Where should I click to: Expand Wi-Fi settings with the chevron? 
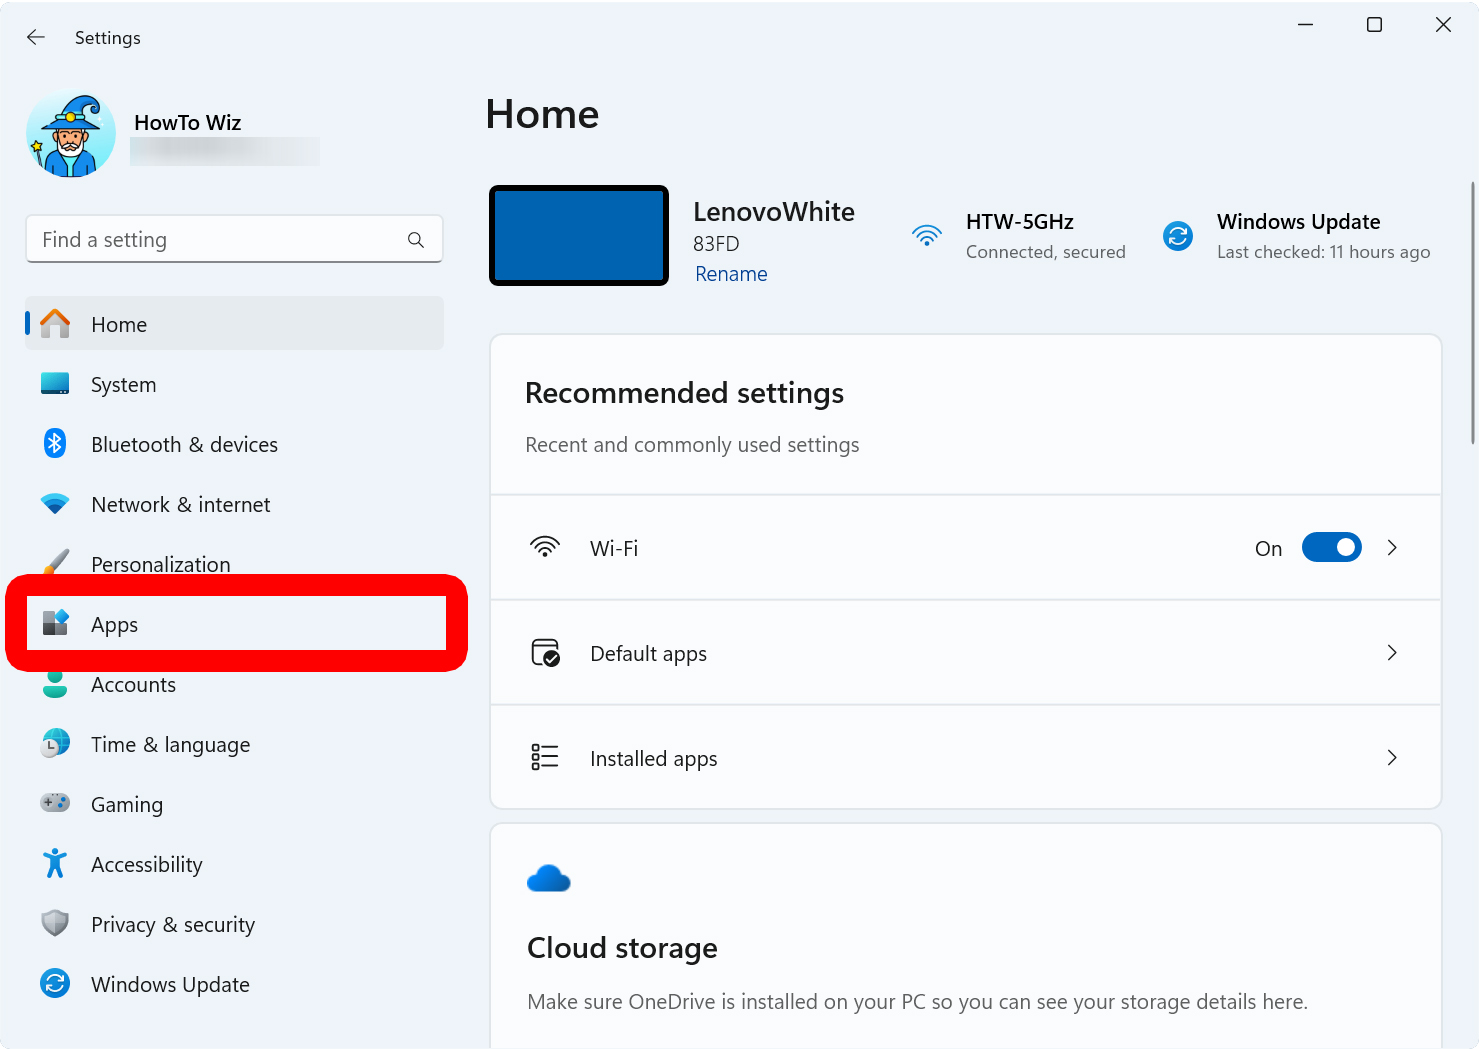tap(1392, 548)
